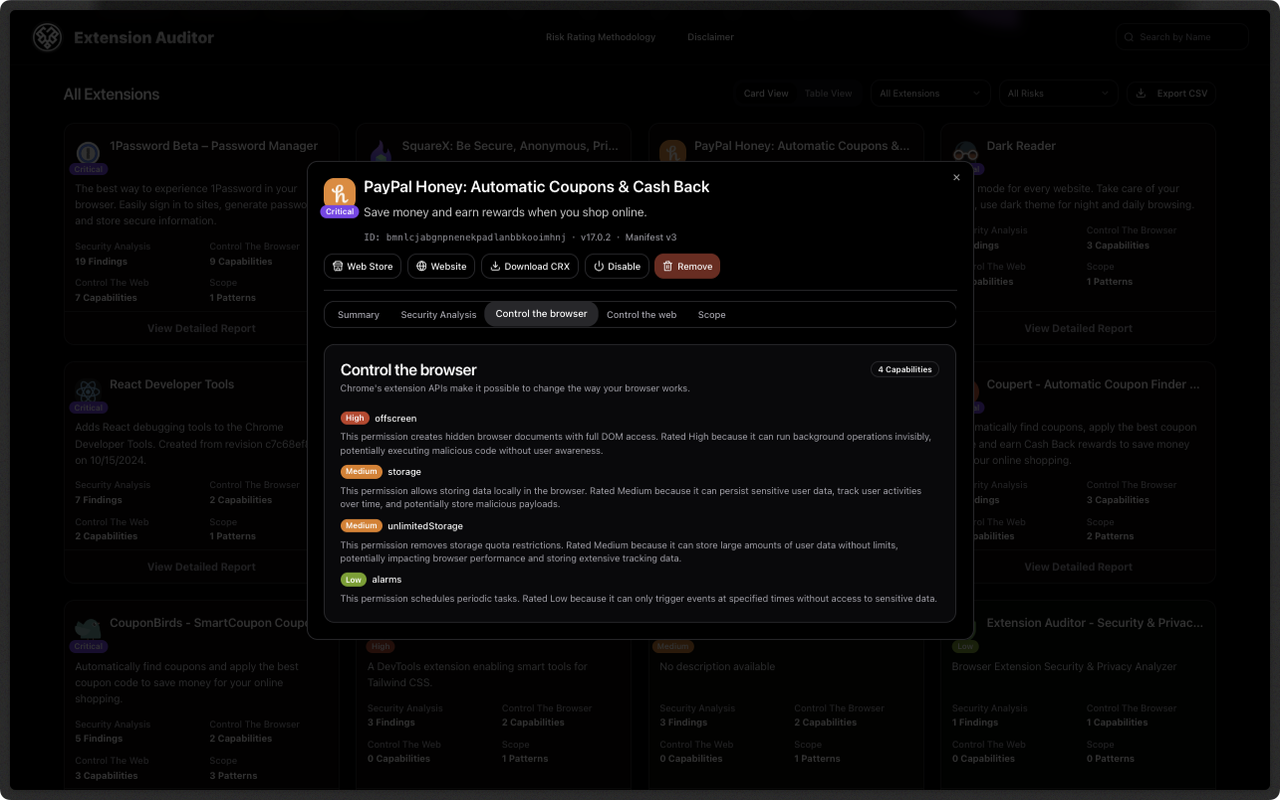Viewport: 1280px width, 800px height.
Task: Click the Dark Reader extension icon
Action: [x=965, y=152]
